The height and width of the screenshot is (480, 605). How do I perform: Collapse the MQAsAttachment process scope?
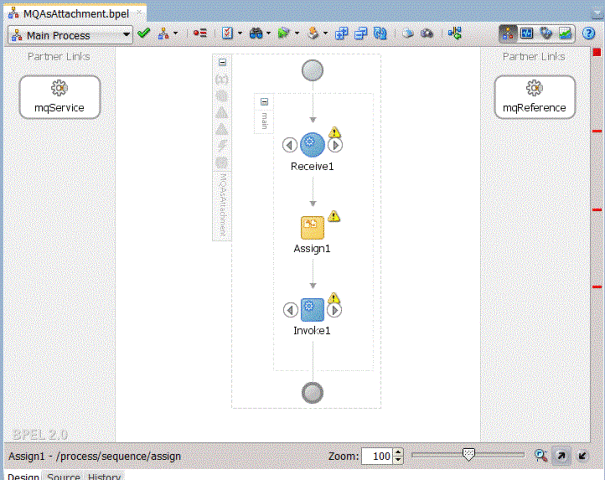coord(222,62)
